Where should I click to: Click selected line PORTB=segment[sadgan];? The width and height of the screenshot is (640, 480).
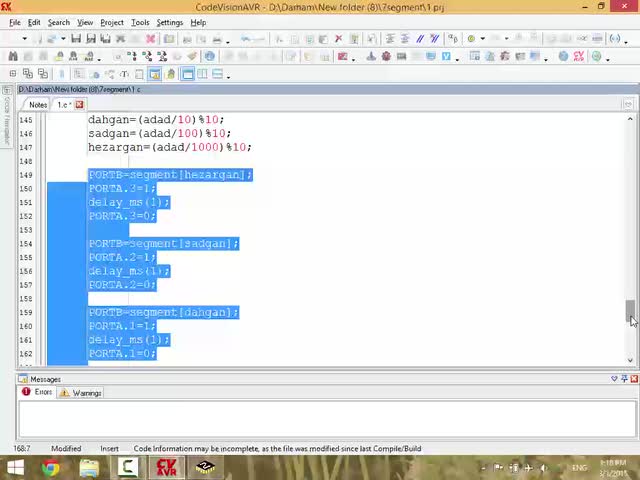(163, 244)
